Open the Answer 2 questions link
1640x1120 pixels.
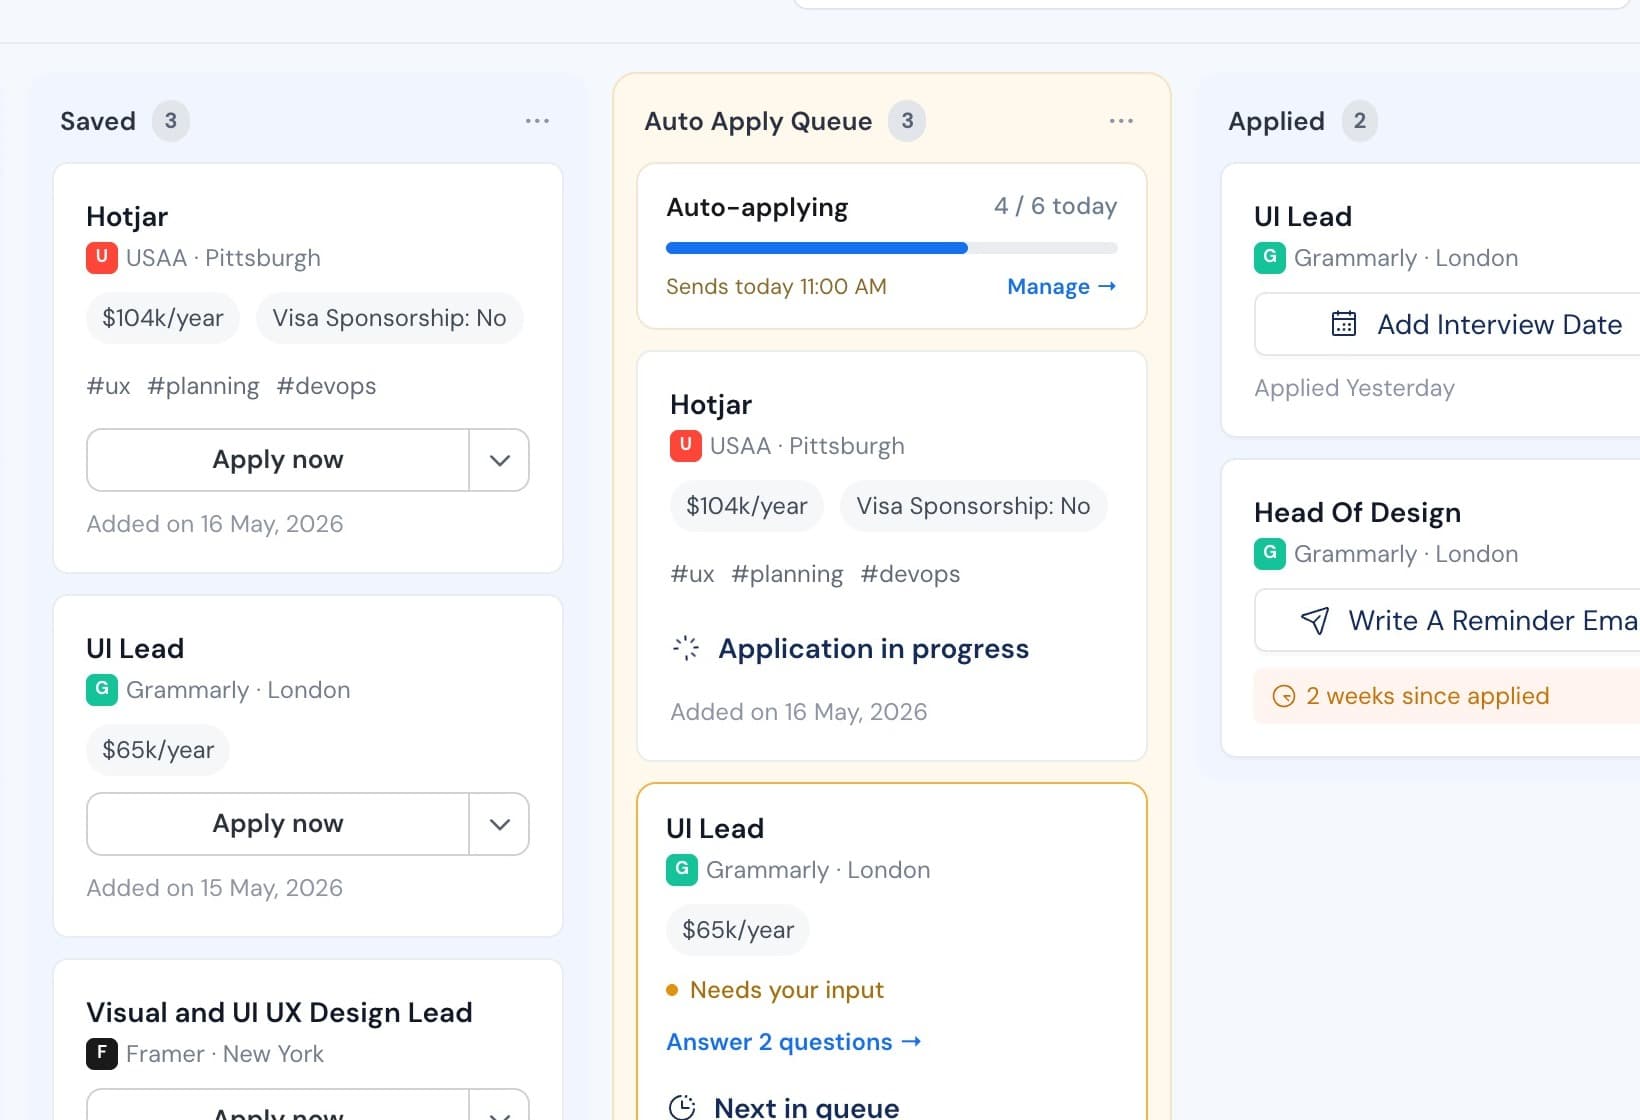[793, 1042]
